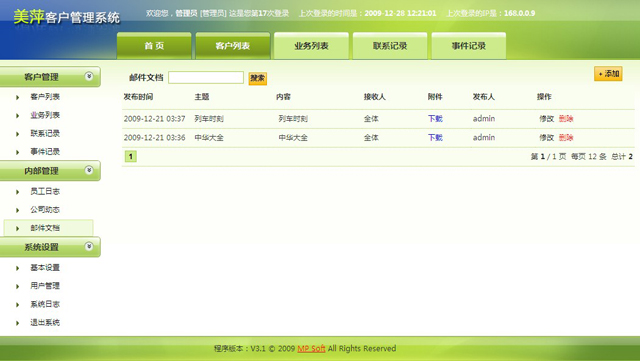Screen dimensions: 640x361
Task: Click arrow icon beside 客户列表 sidebar item
Action: pos(18,97)
